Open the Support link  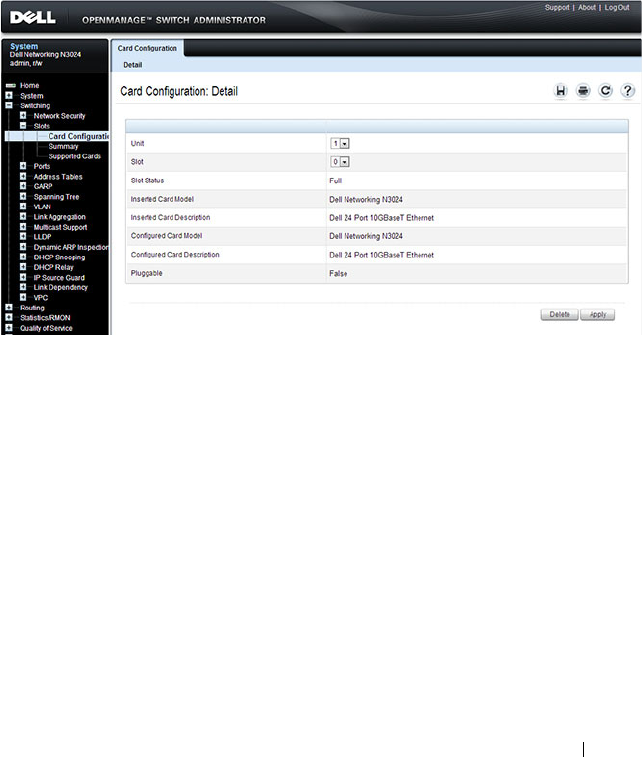pos(557,7)
